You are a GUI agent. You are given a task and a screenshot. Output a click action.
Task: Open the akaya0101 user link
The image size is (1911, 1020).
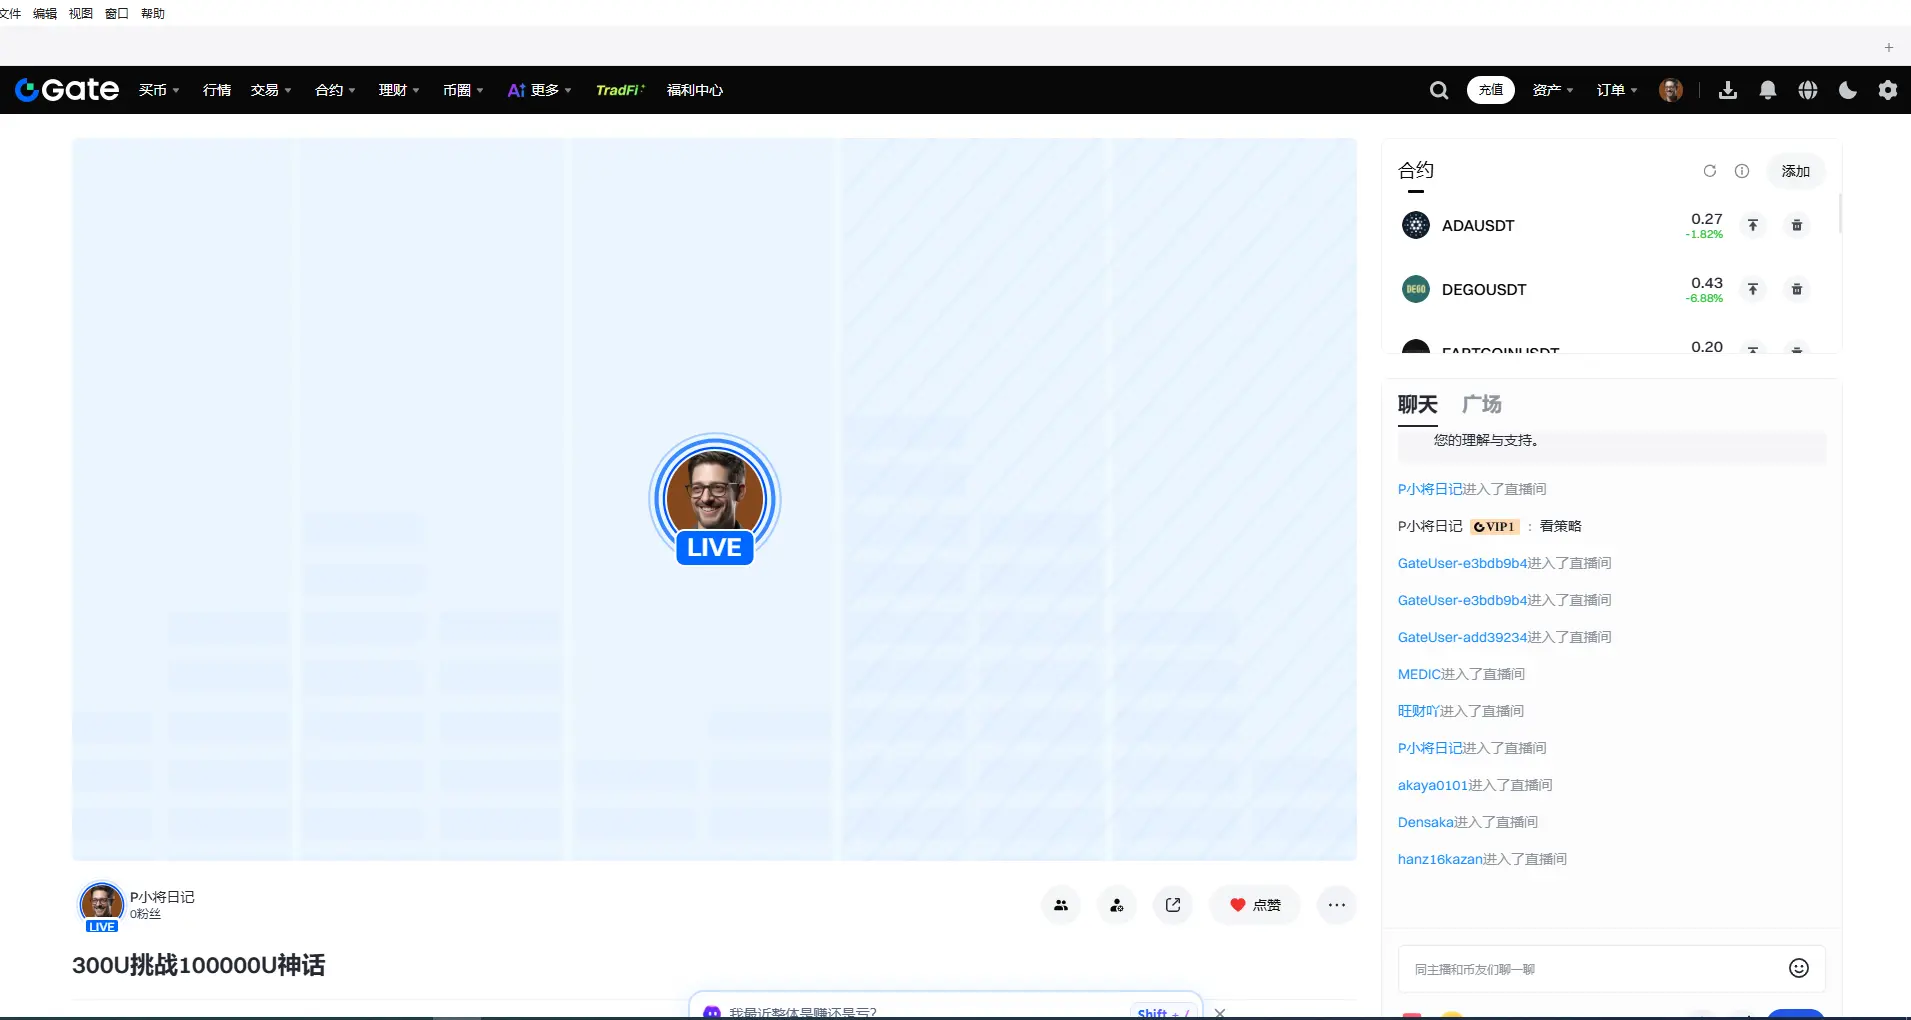(x=1433, y=785)
